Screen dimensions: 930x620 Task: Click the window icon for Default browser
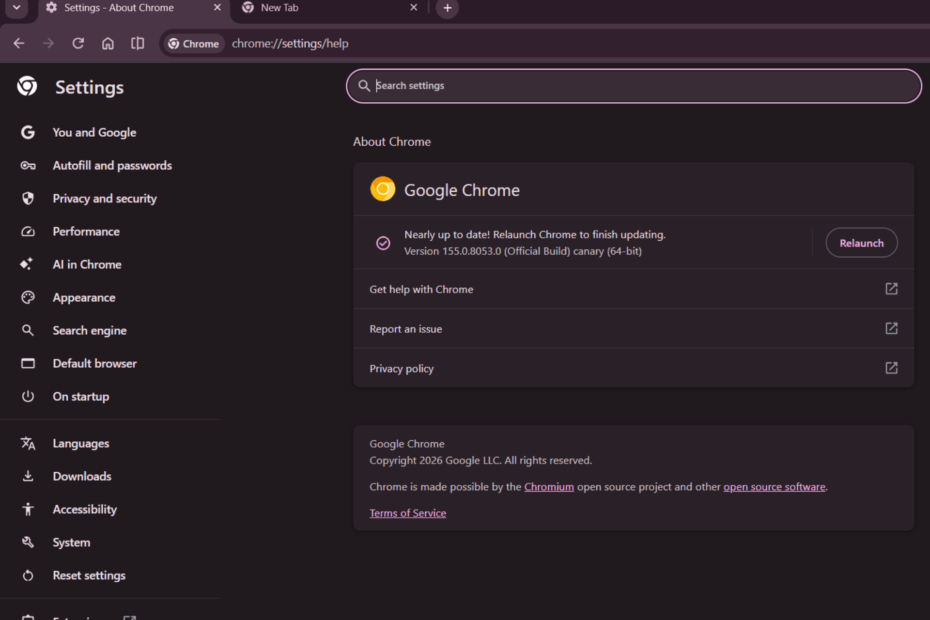click(28, 363)
